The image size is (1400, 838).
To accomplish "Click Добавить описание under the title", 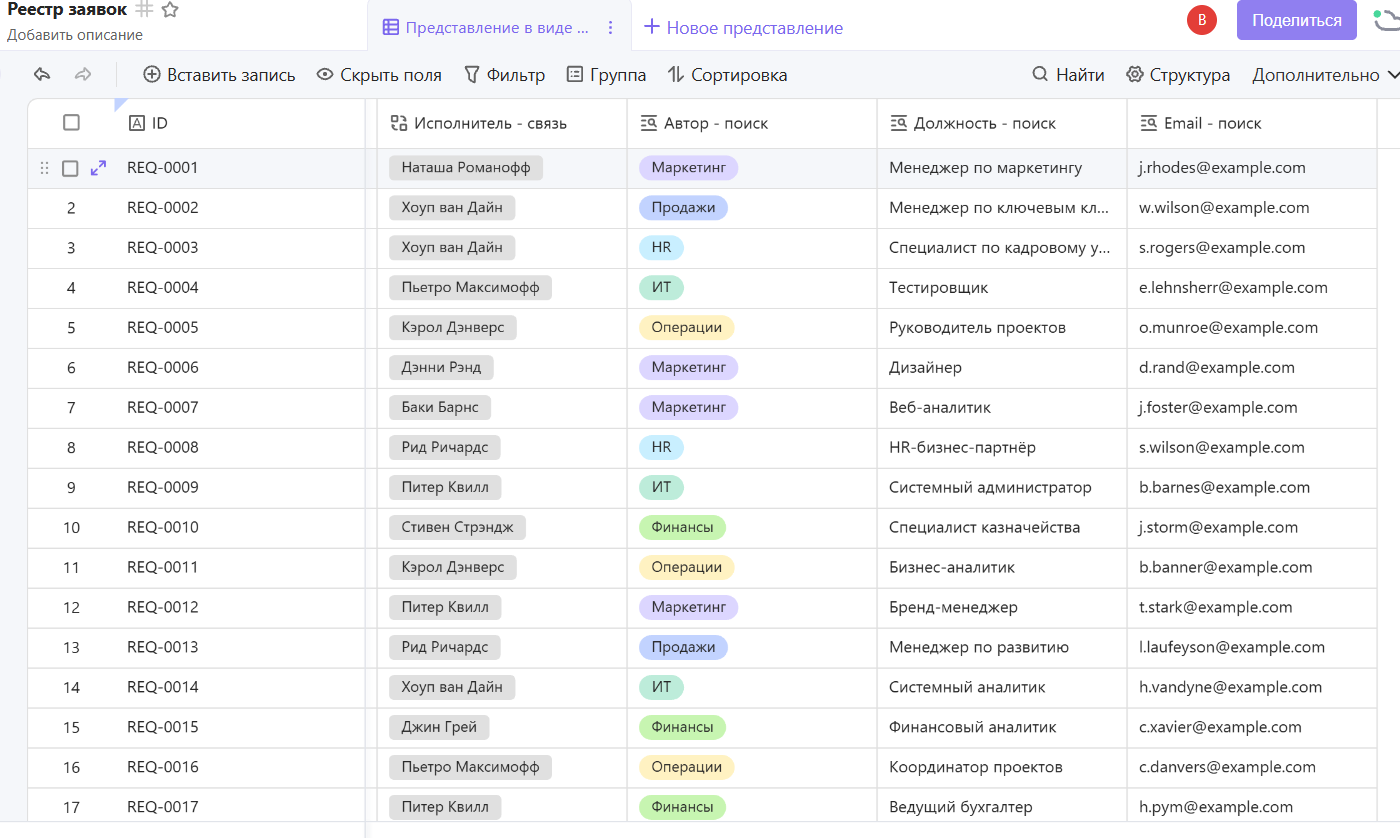I will (x=75, y=35).
